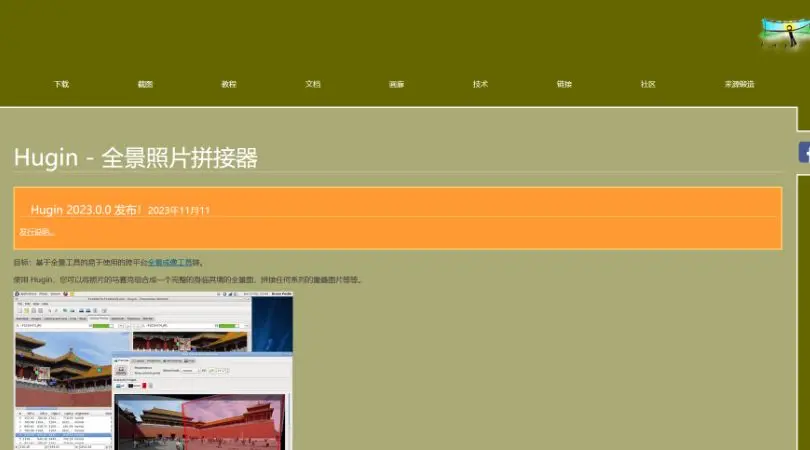Image resolution: width=810 pixels, height=450 pixels.
Task: Open the 教程 (Tutorials) nav item
Action: click(x=229, y=84)
